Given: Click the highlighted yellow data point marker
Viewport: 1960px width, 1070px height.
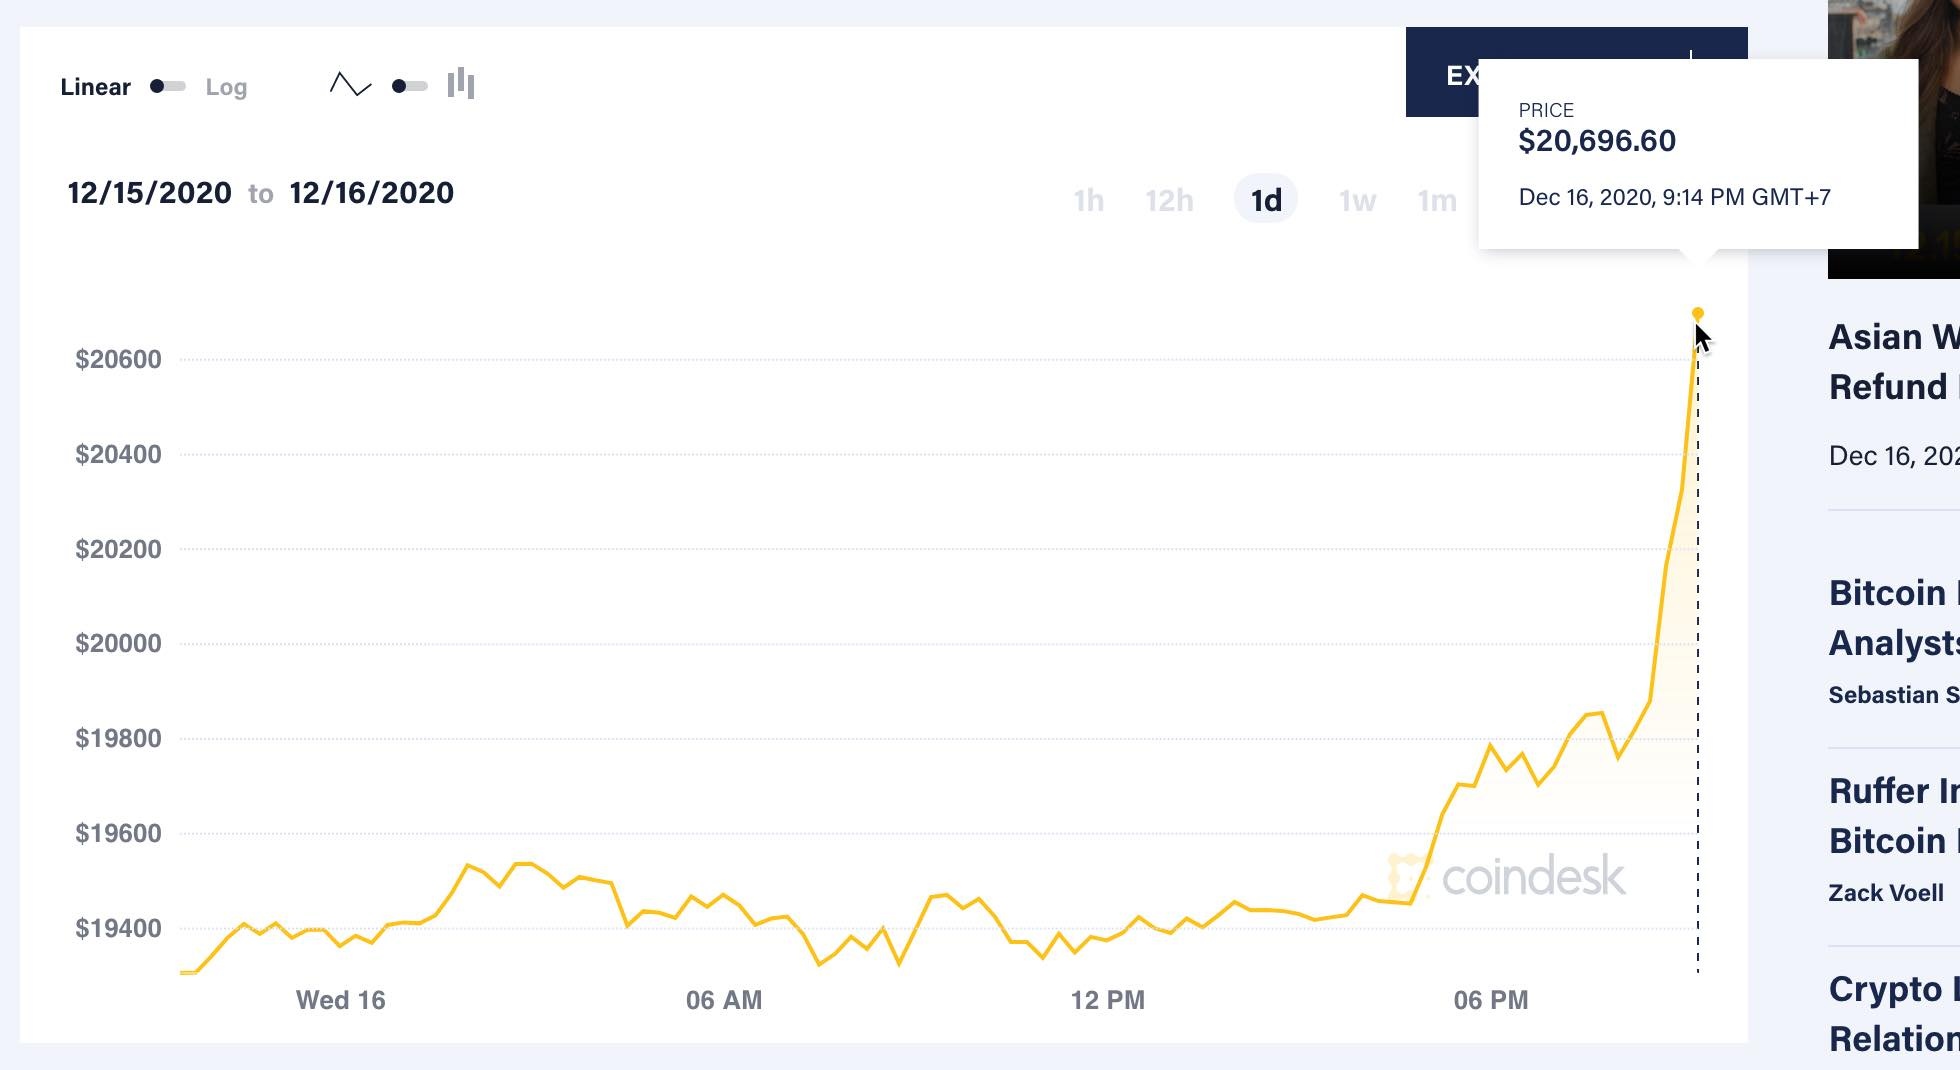Looking at the screenshot, I should pyautogui.click(x=1698, y=312).
